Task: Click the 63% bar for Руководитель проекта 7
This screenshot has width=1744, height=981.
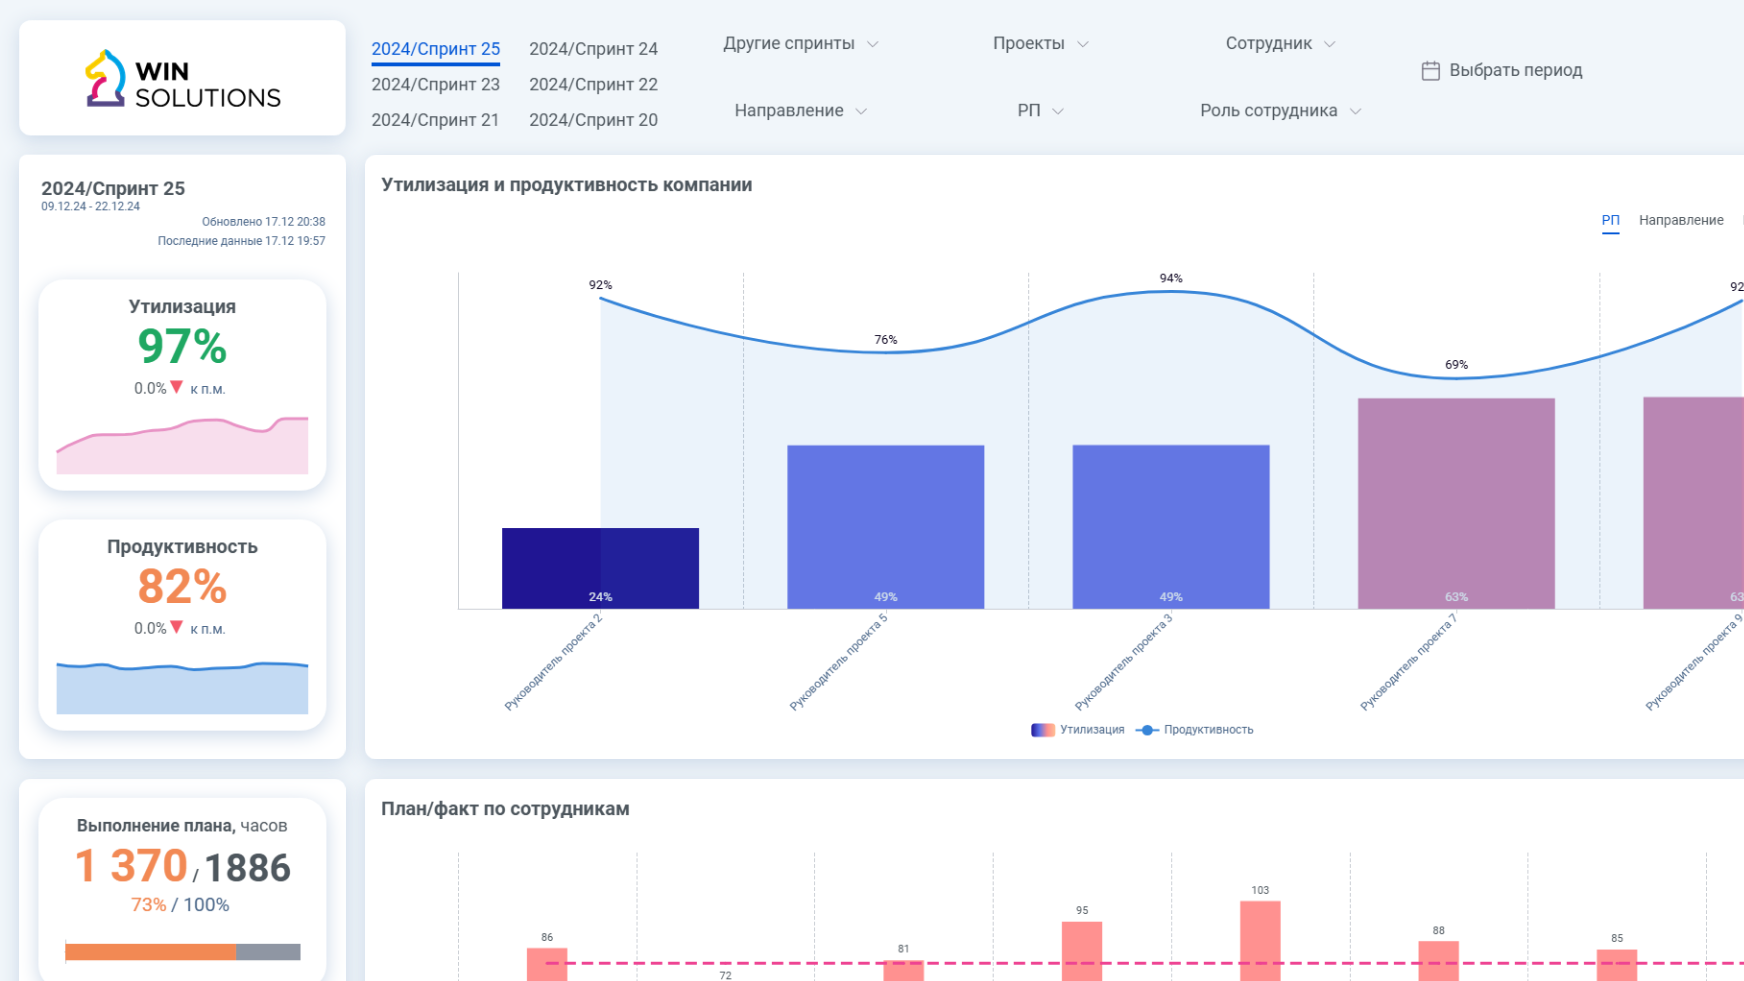Action: (x=1456, y=503)
